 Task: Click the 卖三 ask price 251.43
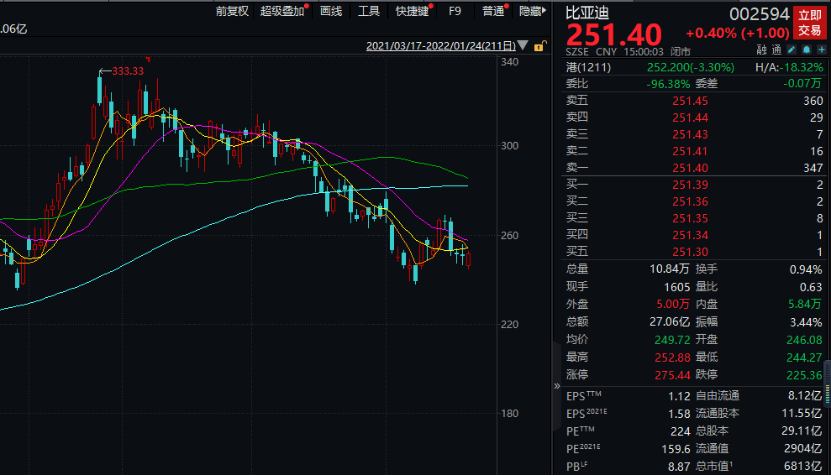tap(690, 135)
